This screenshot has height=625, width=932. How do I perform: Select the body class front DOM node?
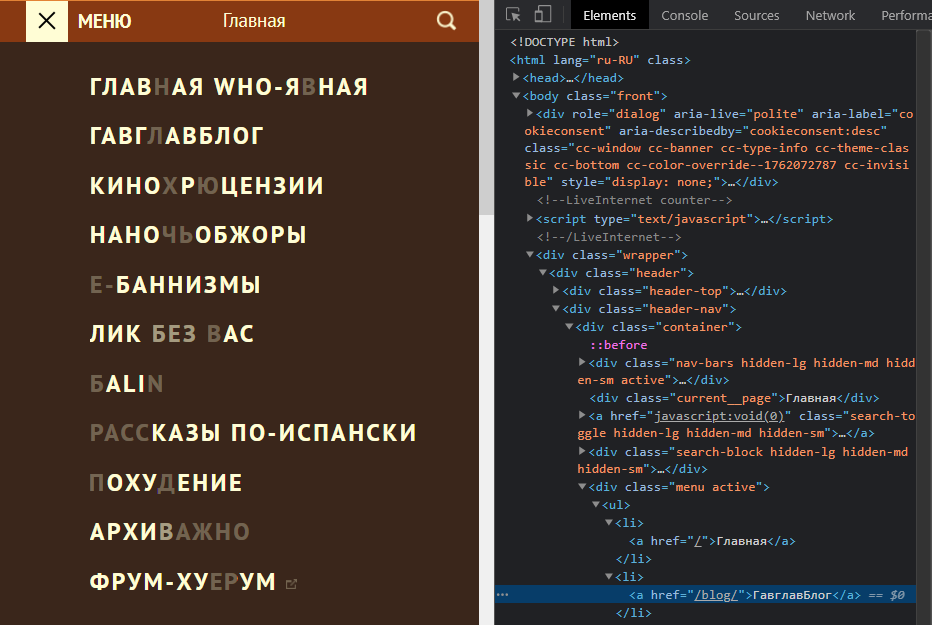[x=594, y=96]
